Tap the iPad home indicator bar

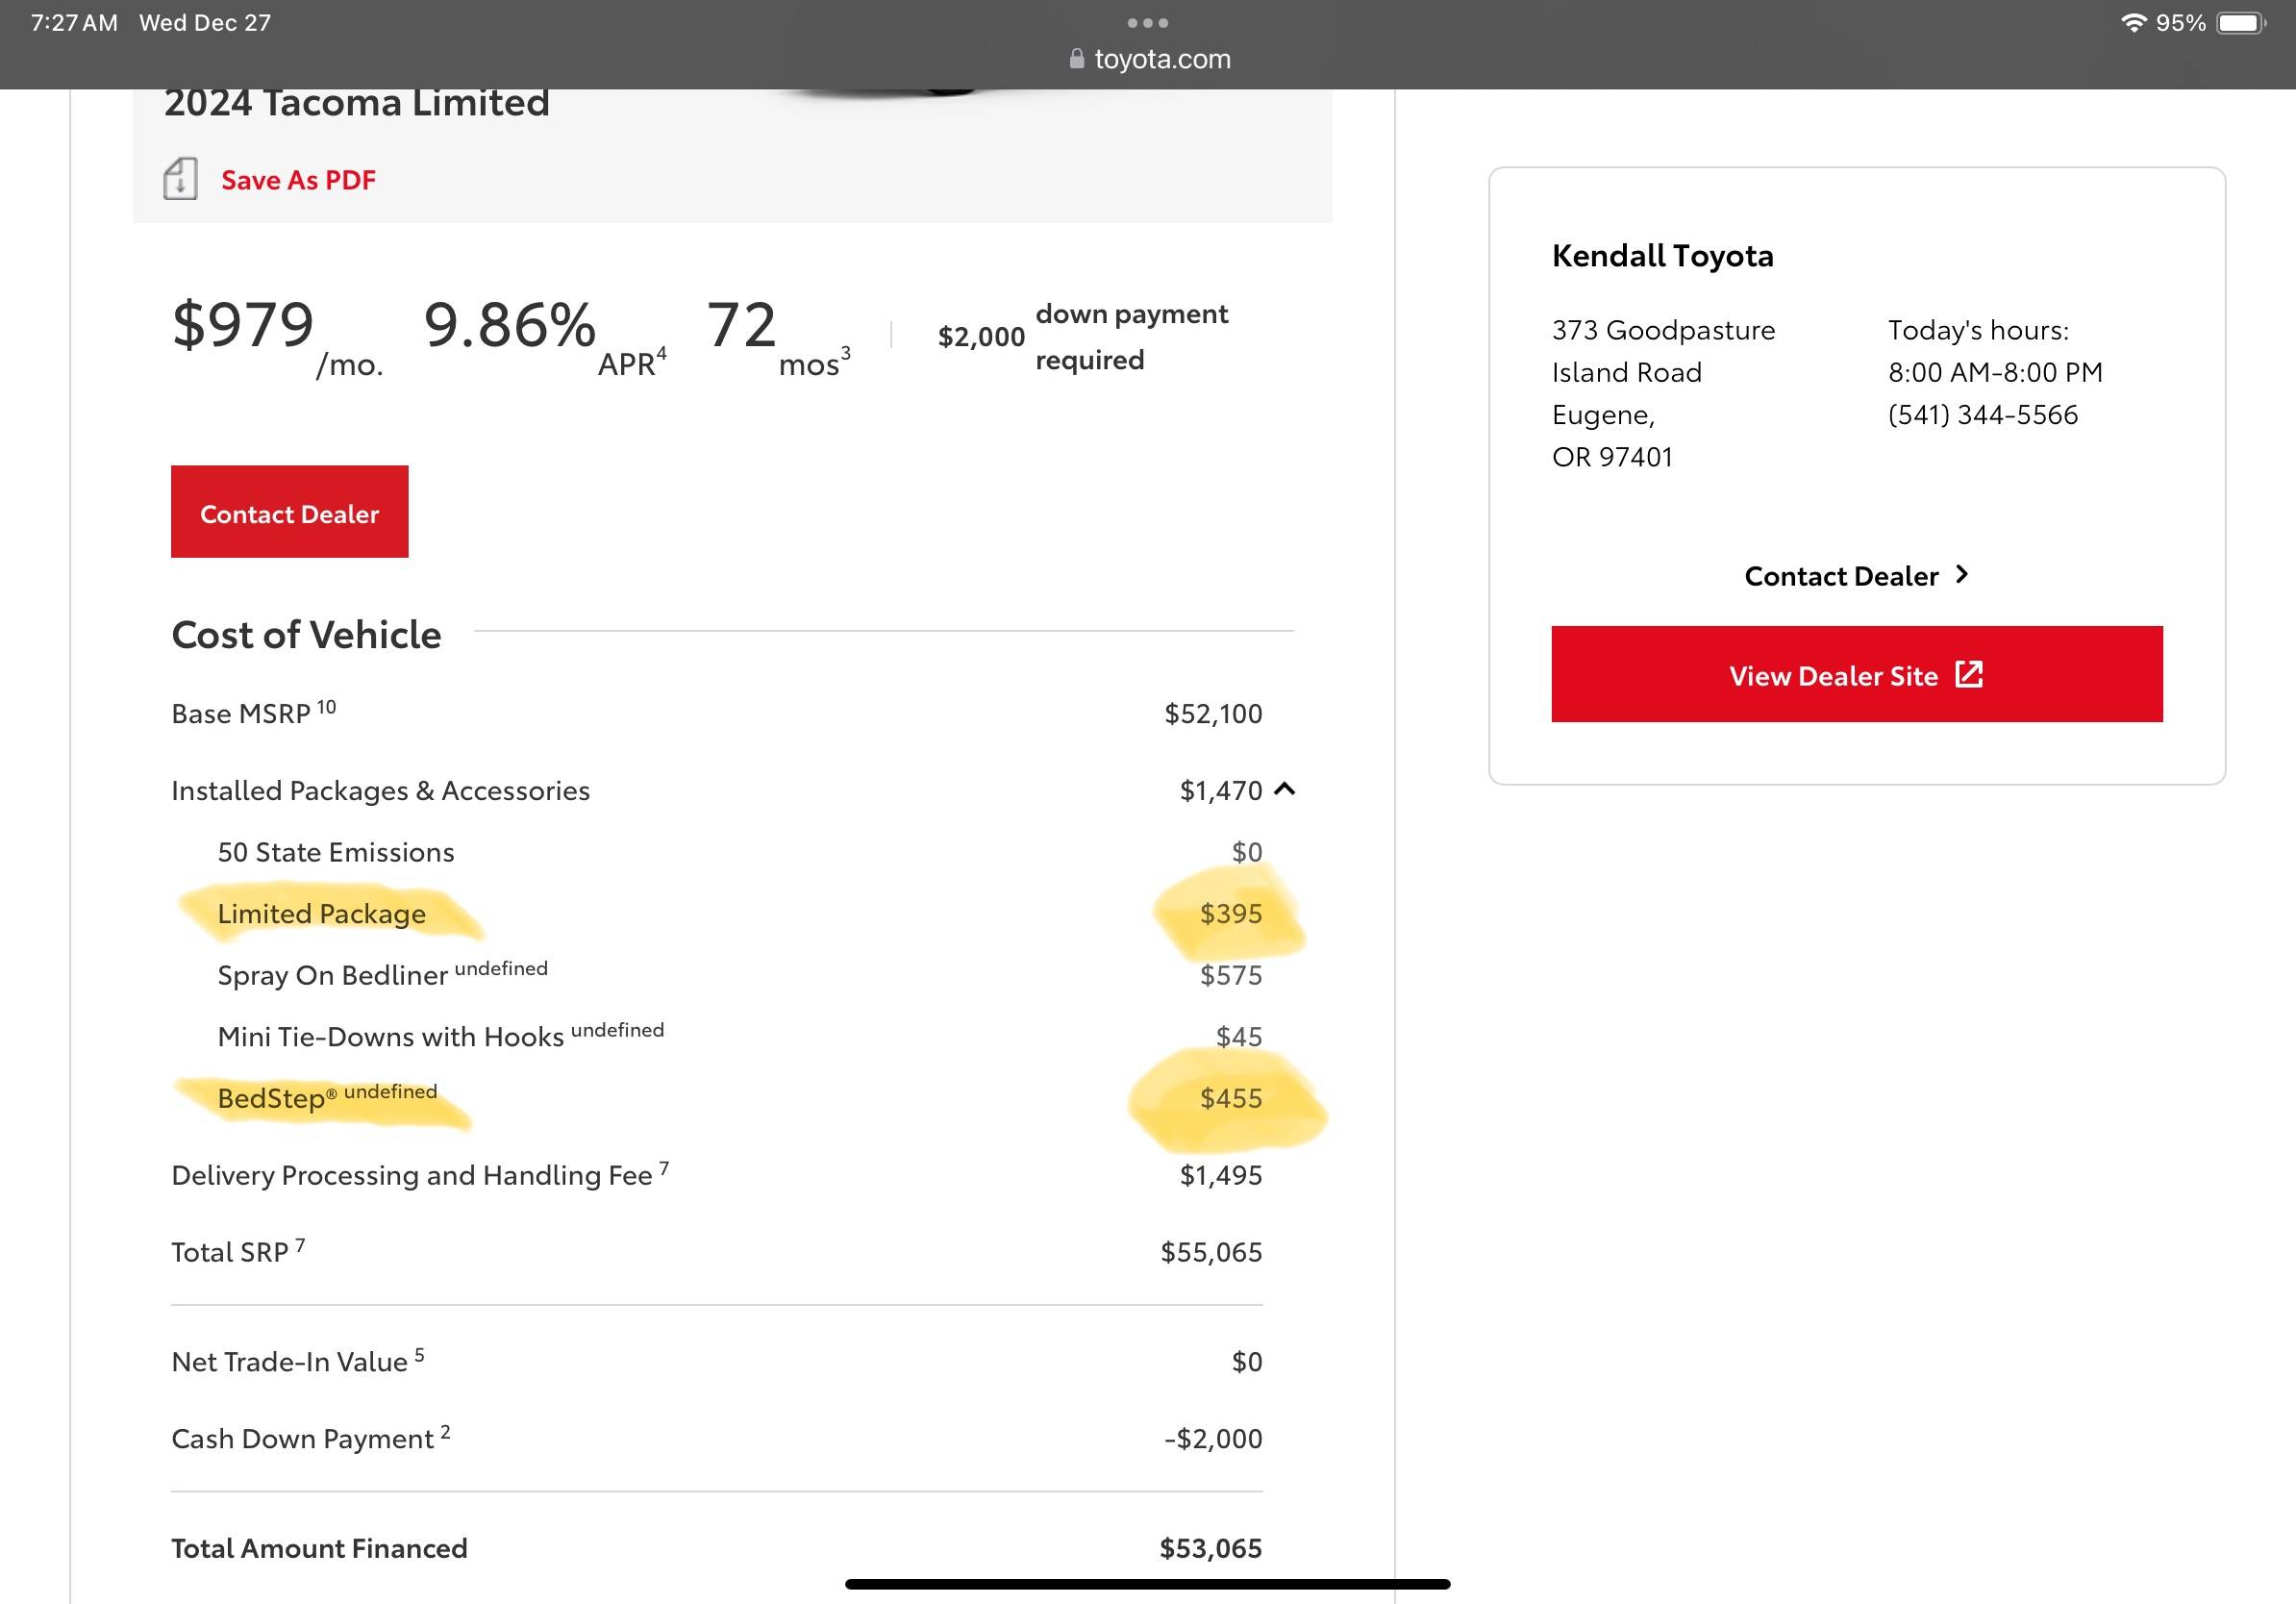tap(1147, 1584)
